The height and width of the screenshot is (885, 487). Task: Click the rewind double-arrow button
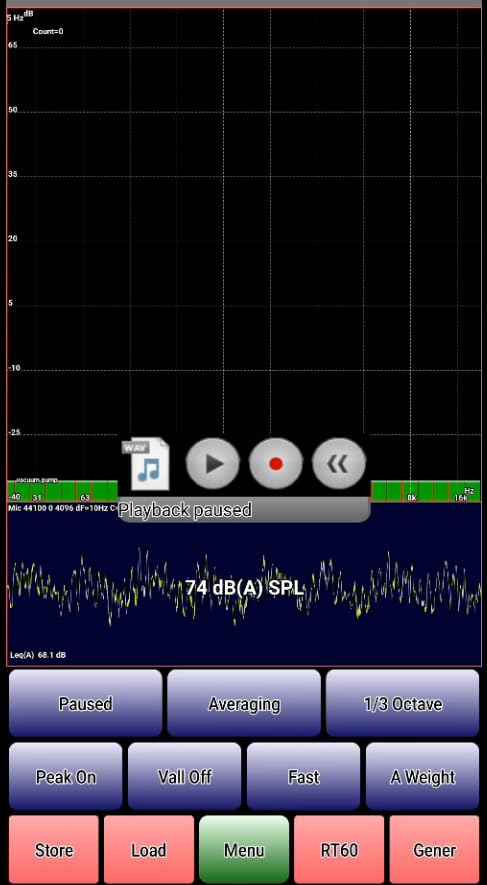339,463
